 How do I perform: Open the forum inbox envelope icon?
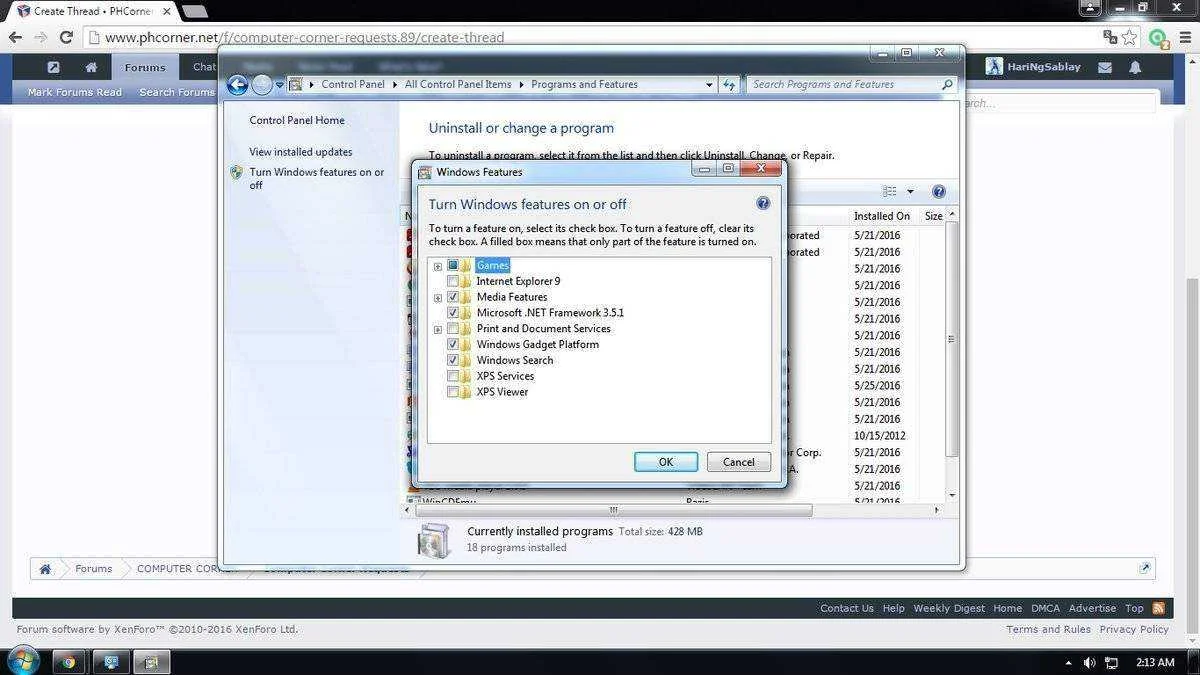click(1105, 67)
